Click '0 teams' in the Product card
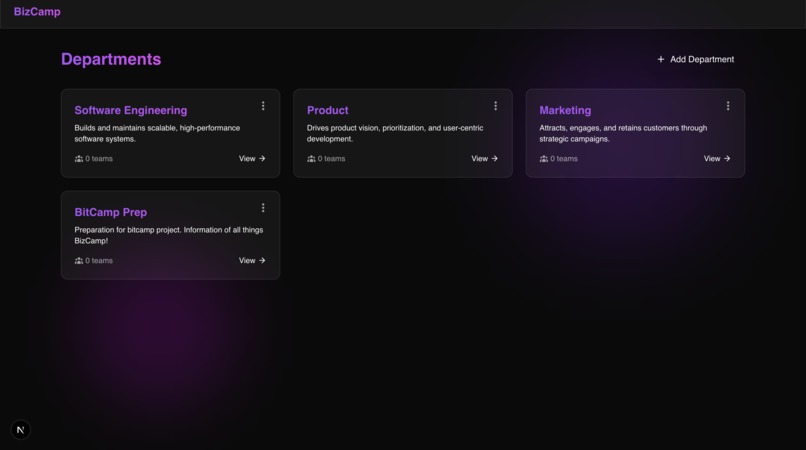 click(x=332, y=158)
